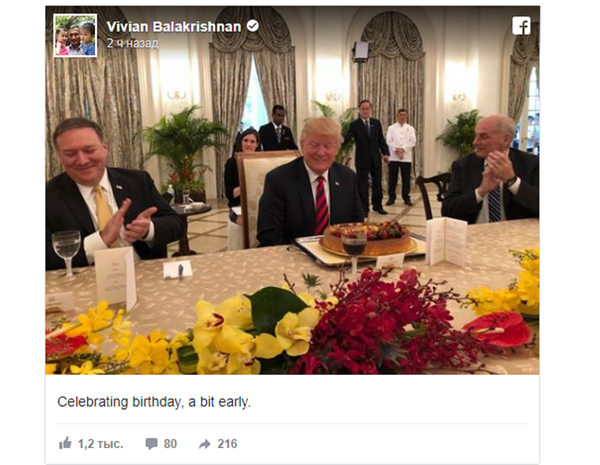Click the chef in white uniform
Viewport: 600px width, 465px height.
point(400,157)
